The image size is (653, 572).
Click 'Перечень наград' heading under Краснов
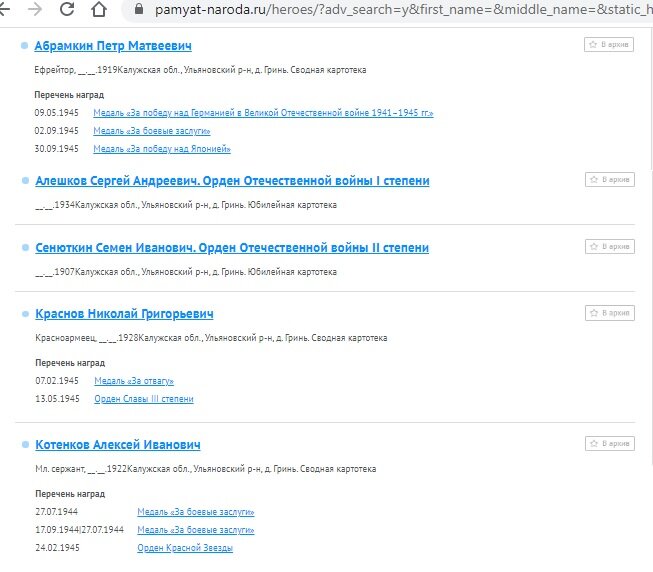pos(70,363)
